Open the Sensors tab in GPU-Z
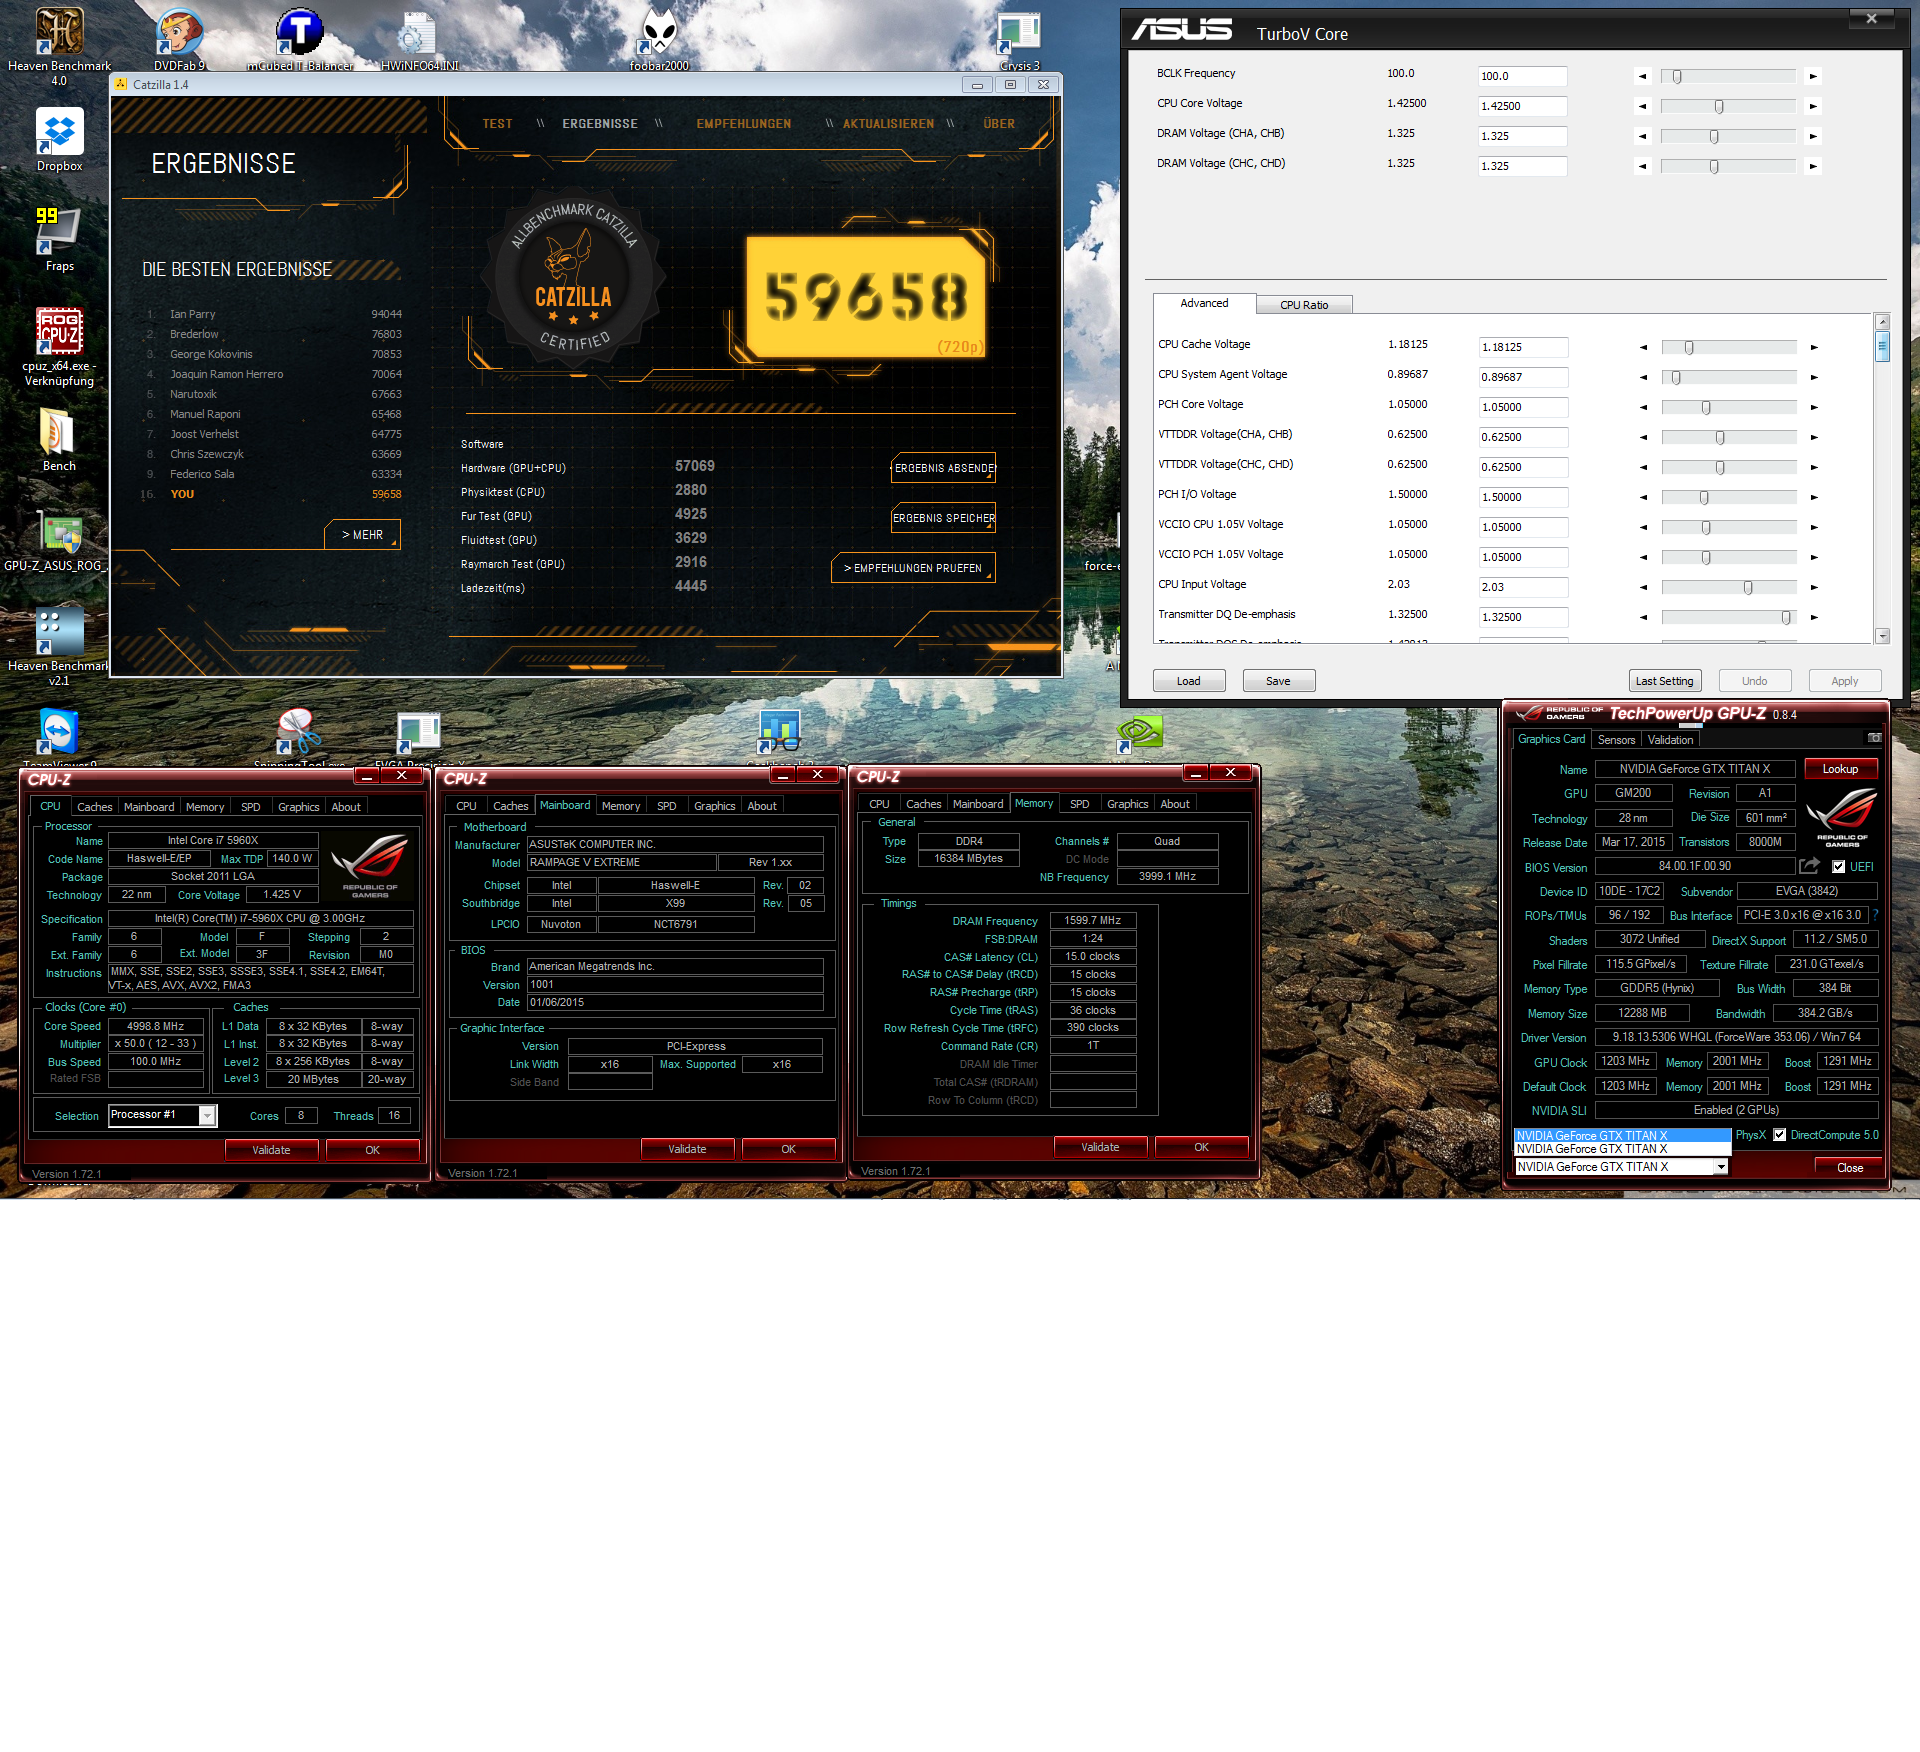Image resolution: width=1920 pixels, height=1752 pixels. (1616, 740)
